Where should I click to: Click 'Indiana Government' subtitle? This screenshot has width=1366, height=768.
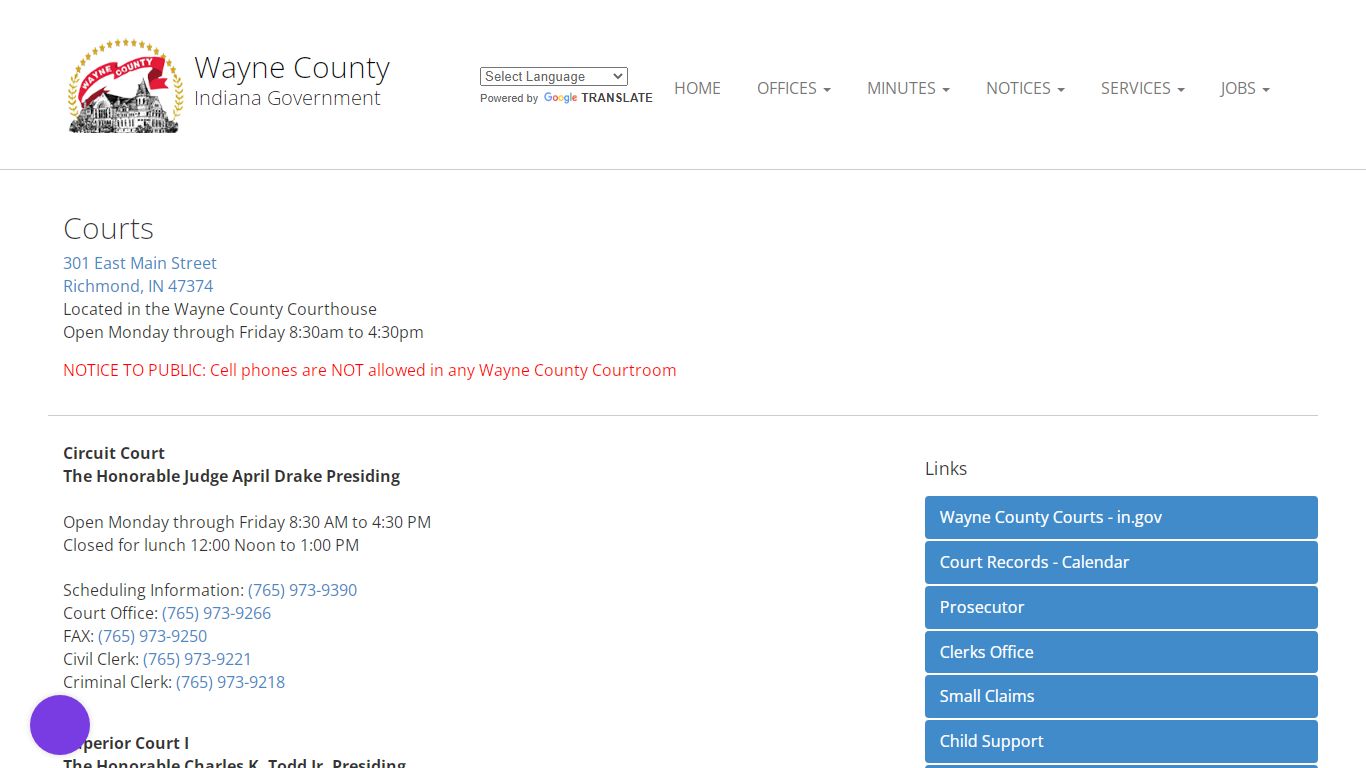[x=287, y=98]
